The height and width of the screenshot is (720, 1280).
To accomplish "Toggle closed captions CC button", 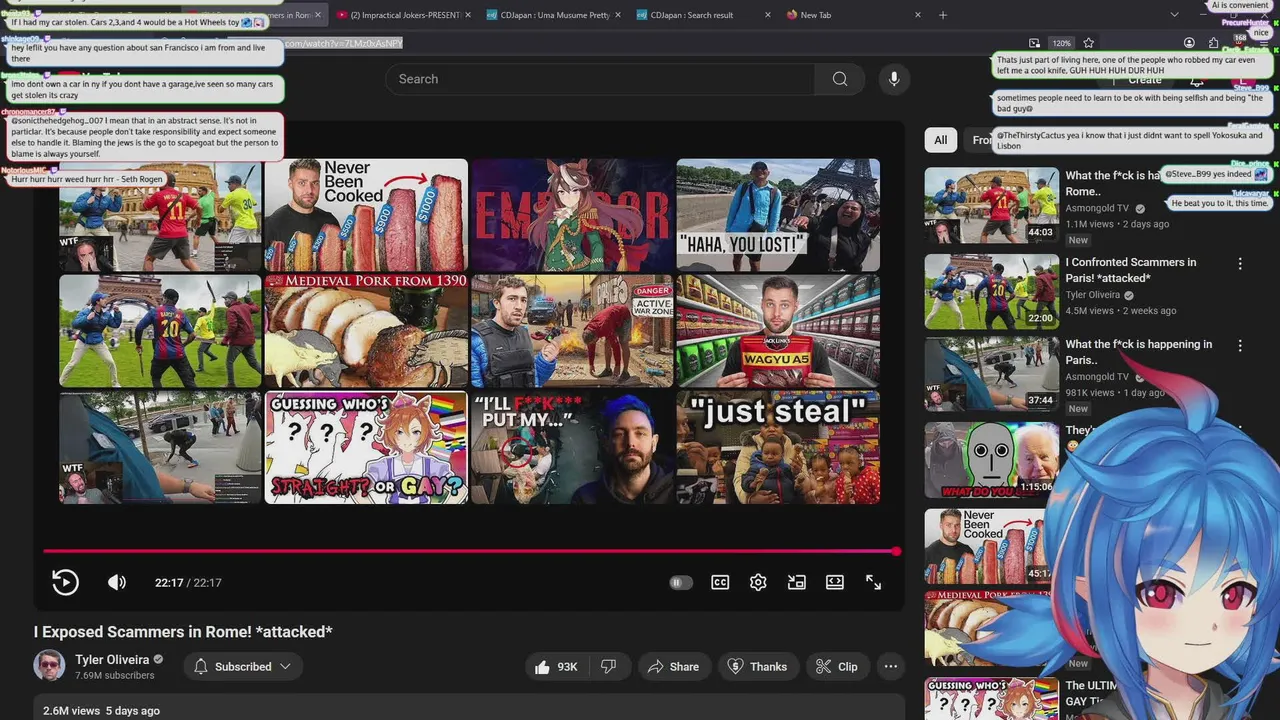I will (720, 582).
